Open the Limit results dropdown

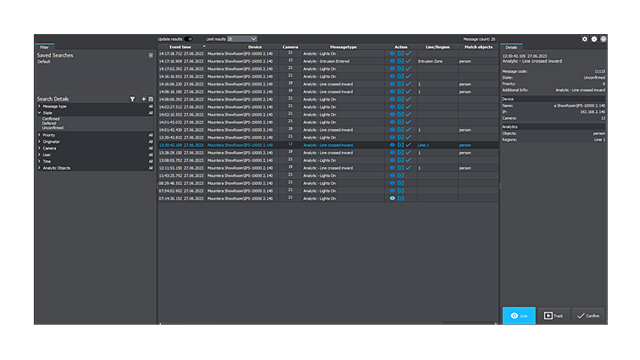point(242,39)
